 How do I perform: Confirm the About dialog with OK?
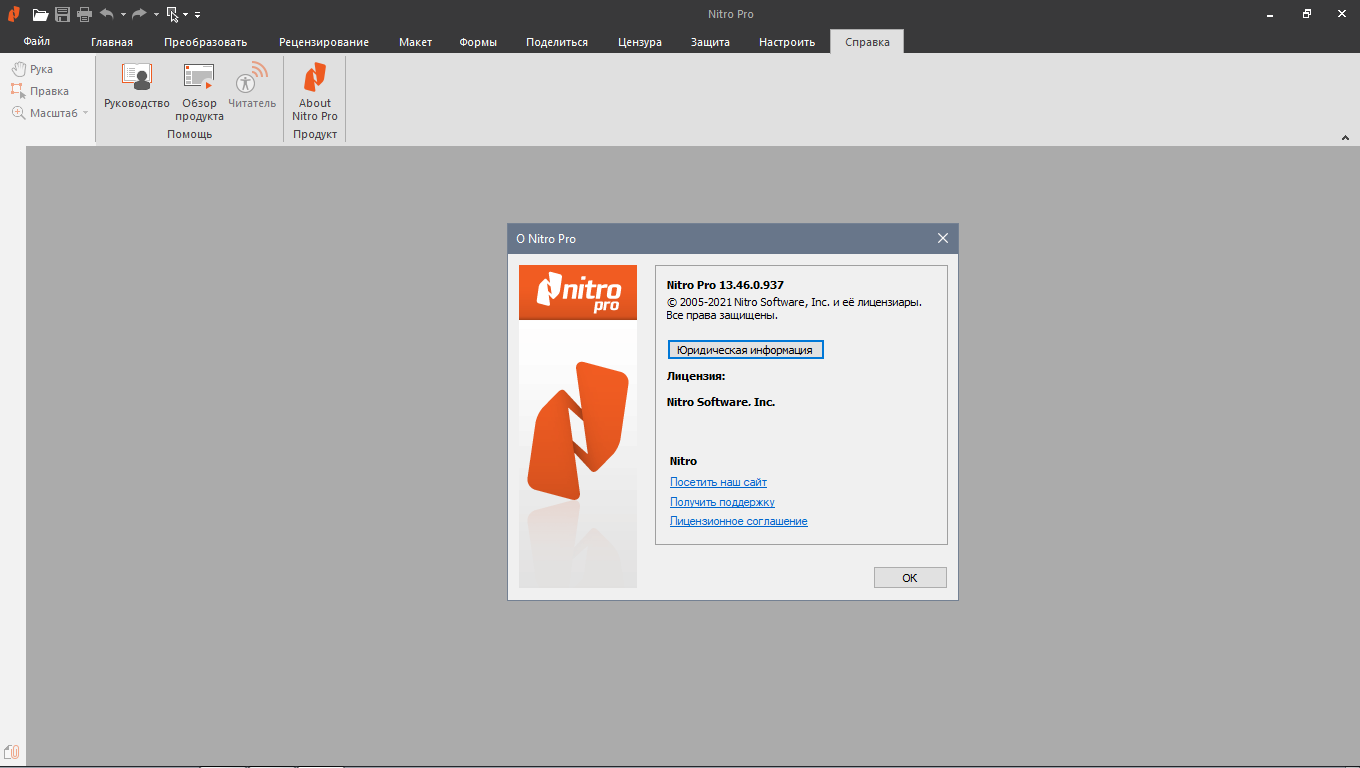[x=910, y=578]
